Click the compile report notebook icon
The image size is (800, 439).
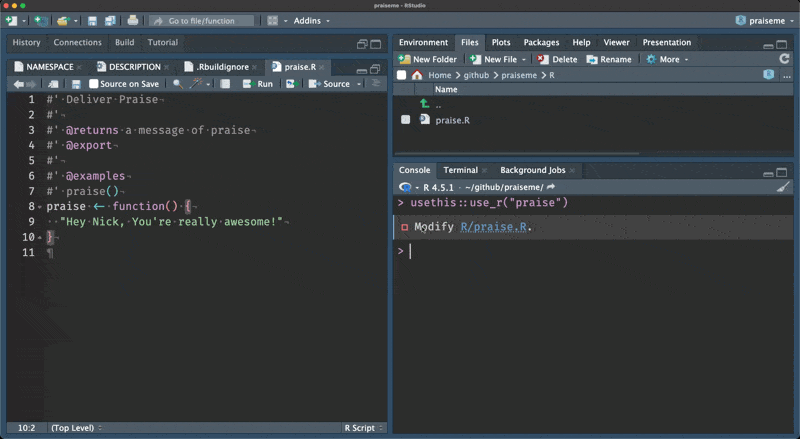click(x=225, y=84)
